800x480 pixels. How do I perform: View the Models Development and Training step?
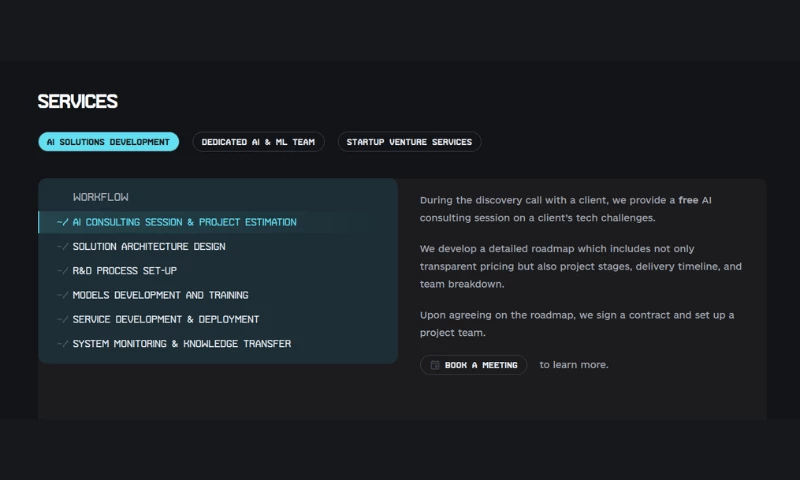point(161,295)
